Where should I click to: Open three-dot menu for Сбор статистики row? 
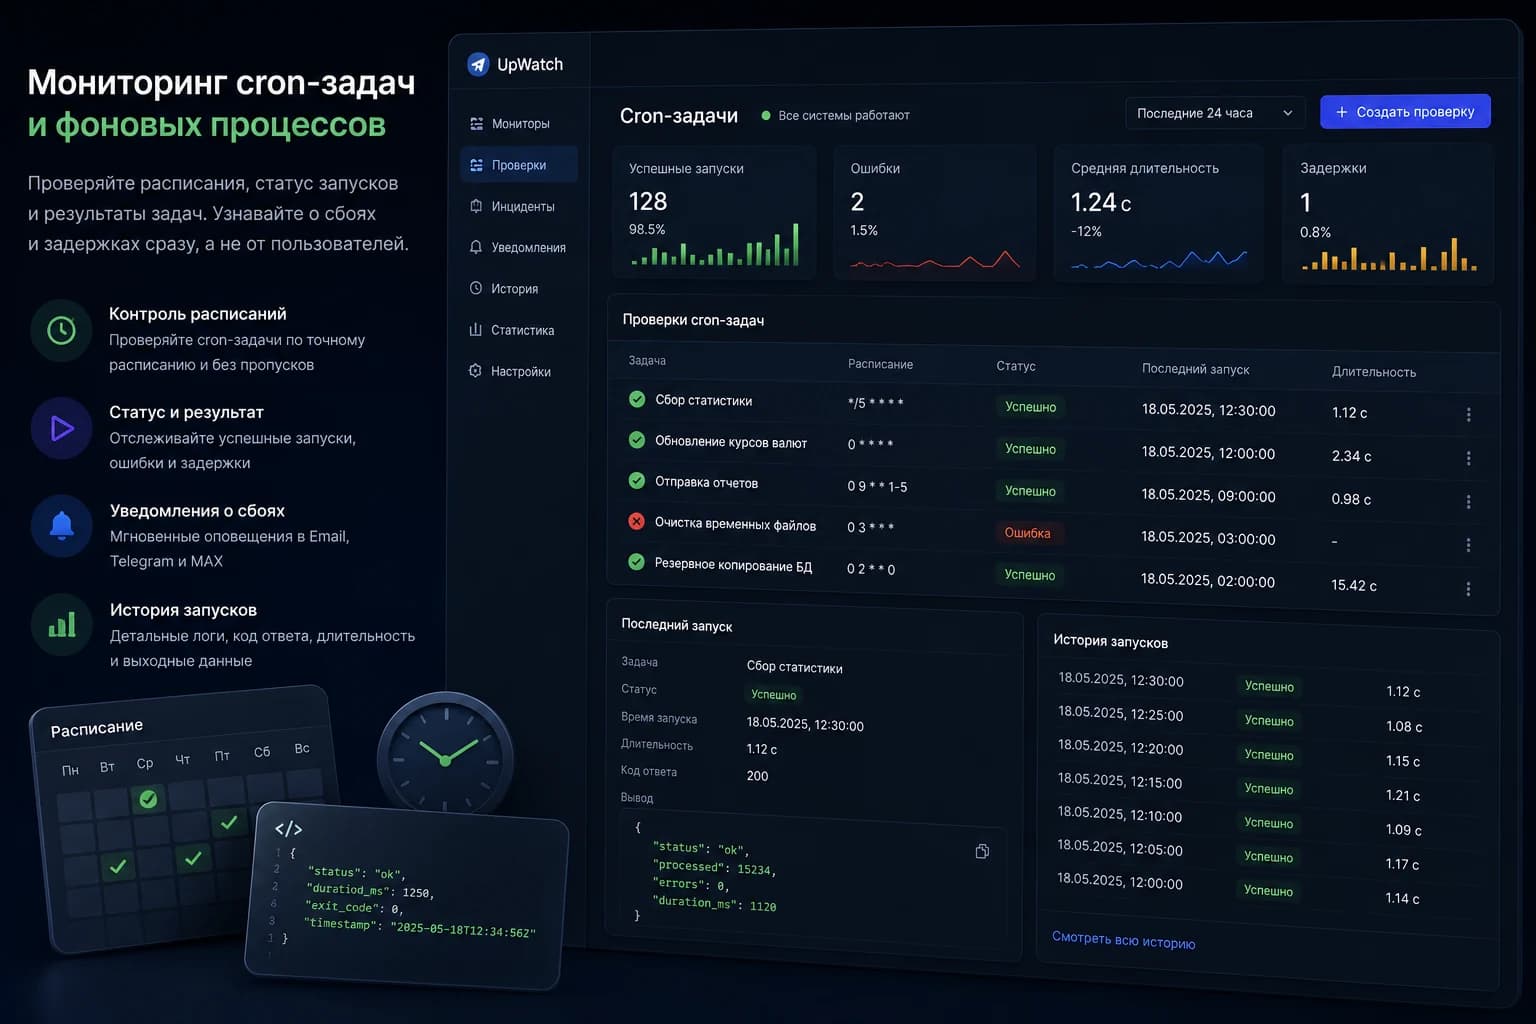pyautogui.click(x=1468, y=414)
